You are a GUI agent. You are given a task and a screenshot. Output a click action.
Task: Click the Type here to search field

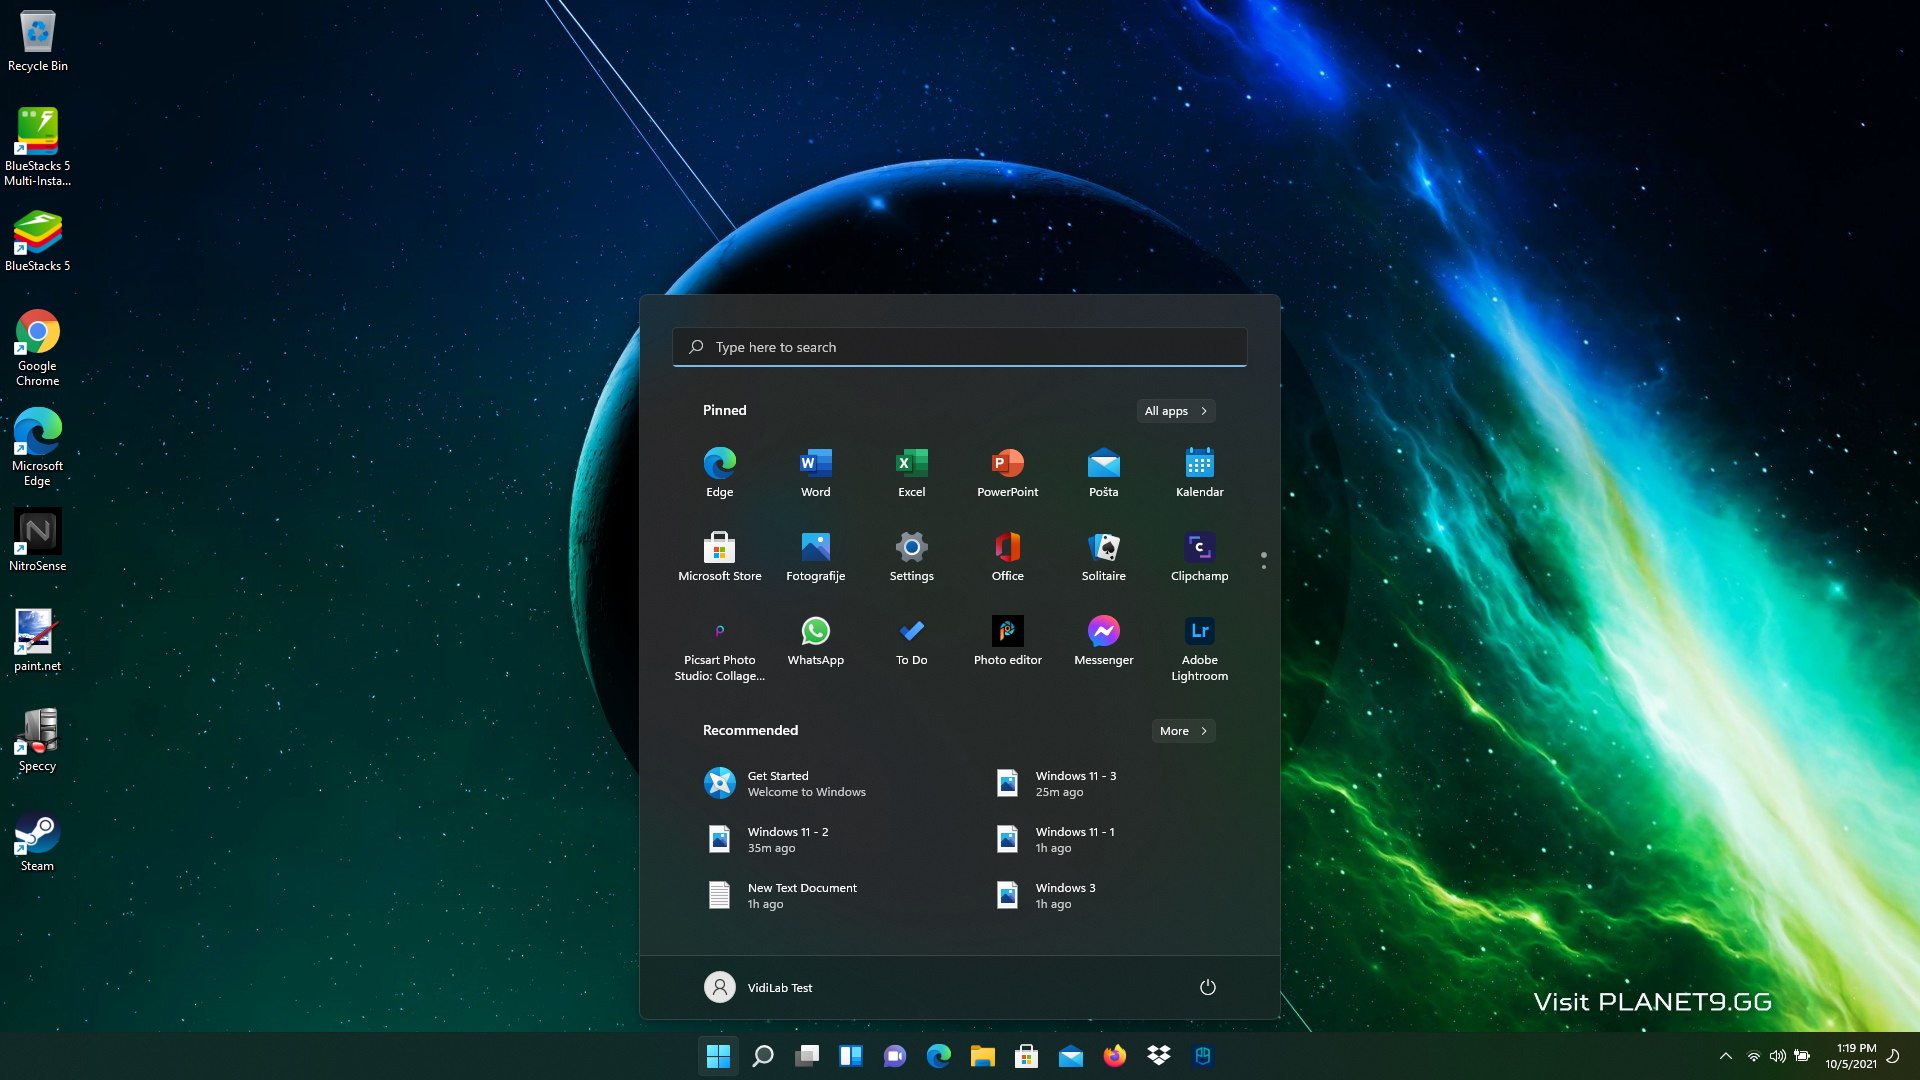[960, 347]
